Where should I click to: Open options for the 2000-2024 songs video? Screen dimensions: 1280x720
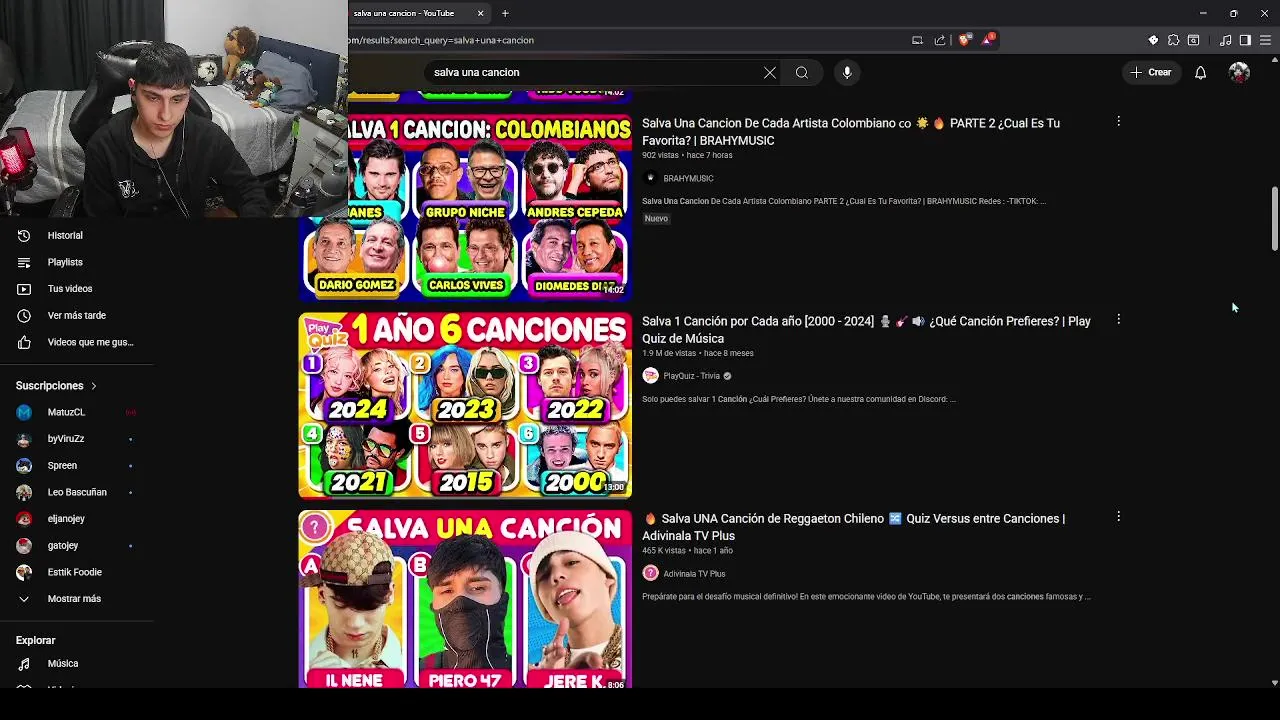1118,319
